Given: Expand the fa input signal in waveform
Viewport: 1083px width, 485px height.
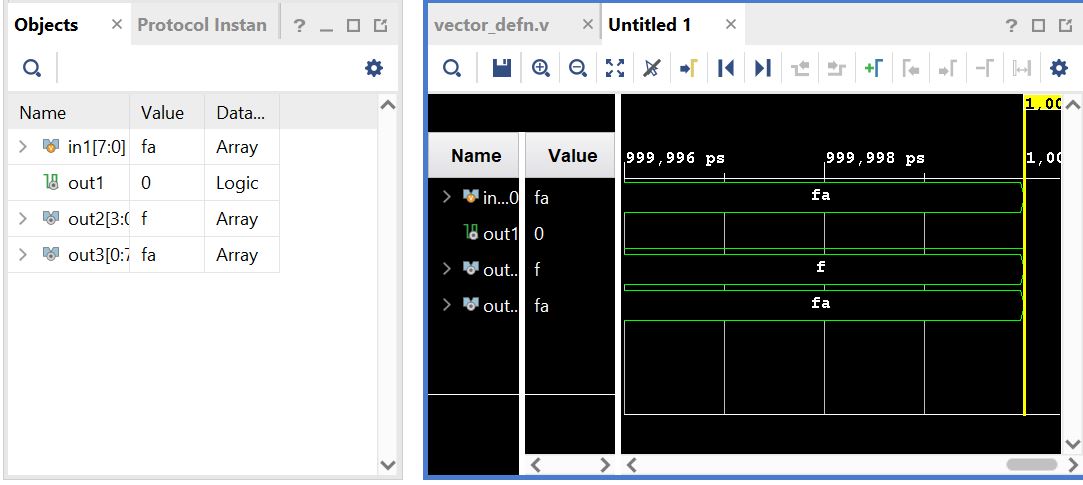Looking at the screenshot, I should [x=446, y=197].
